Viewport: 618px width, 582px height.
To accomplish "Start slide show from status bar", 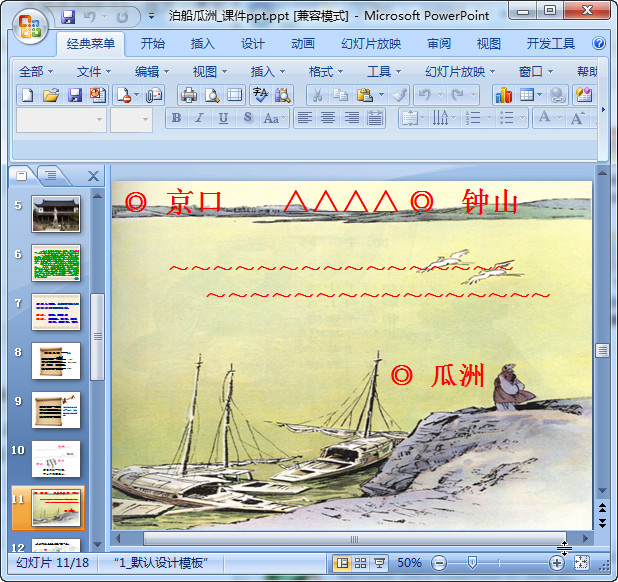I will (x=379, y=563).
